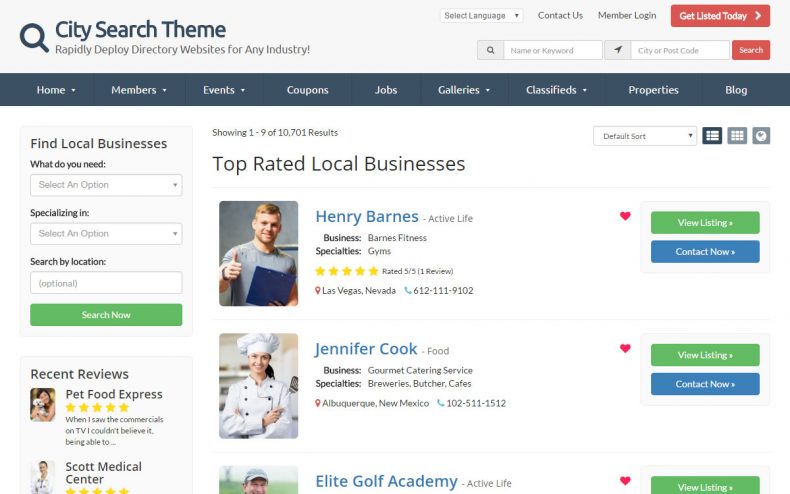The height and width of the screenshot is (494, 790).
Task: Click 'Breweries, Butcher, Cafes' specialties text
Action: 420,384
